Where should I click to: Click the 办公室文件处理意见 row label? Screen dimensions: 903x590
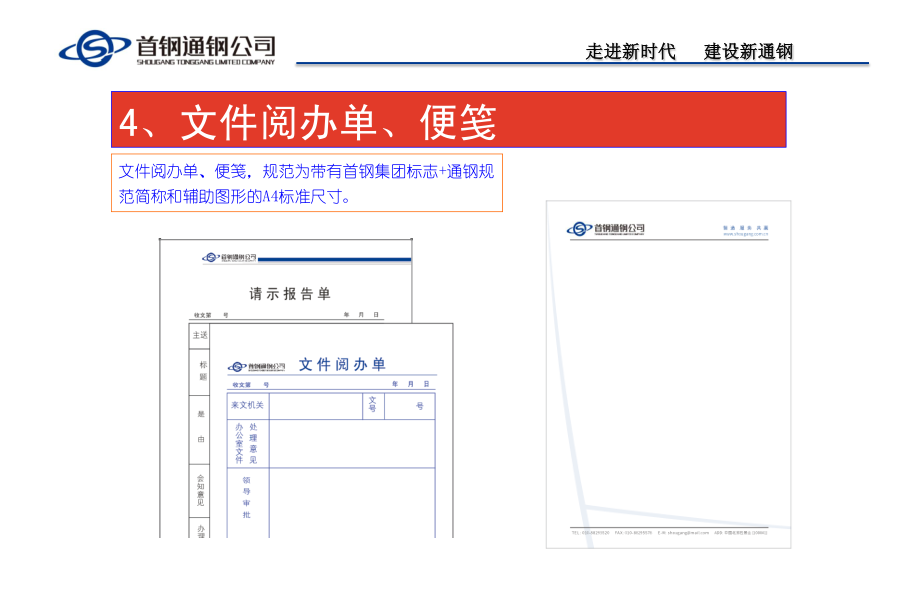point(247,443)
